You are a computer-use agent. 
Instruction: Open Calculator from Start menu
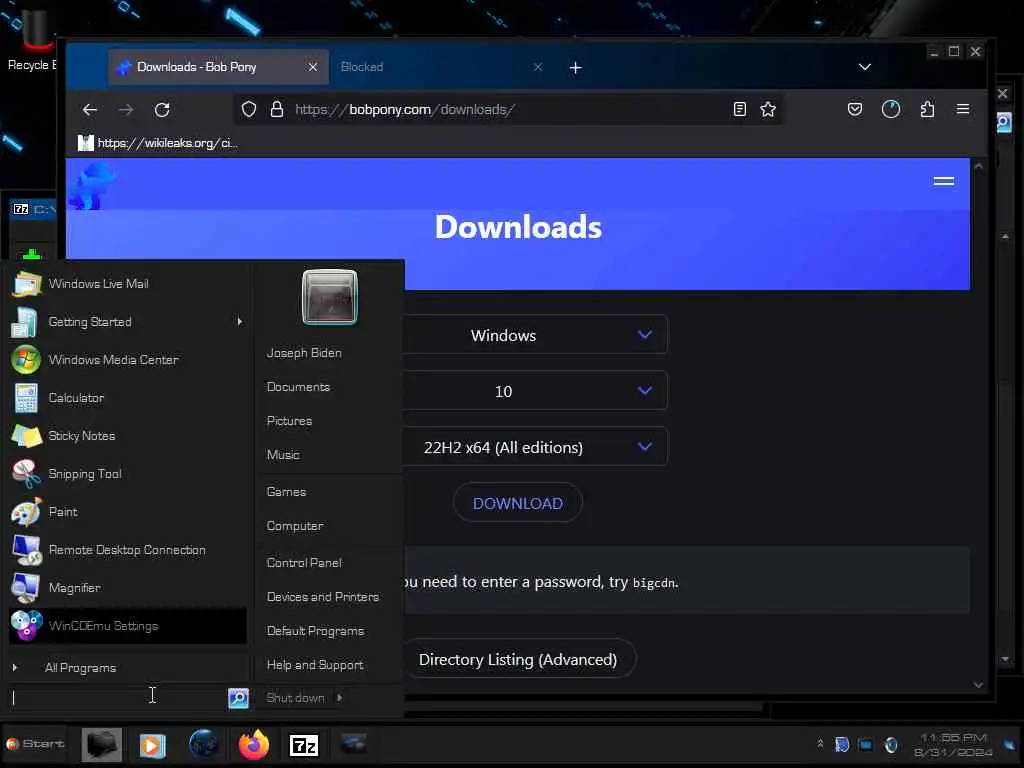click(x=128, y=397)
